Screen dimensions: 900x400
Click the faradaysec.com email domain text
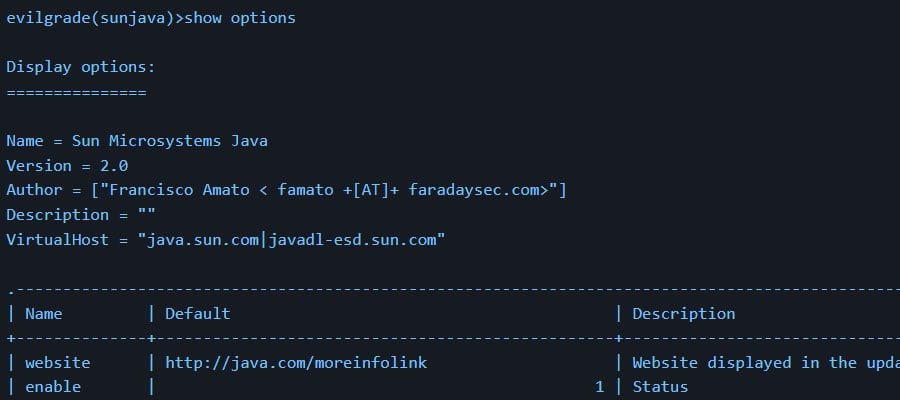(x=474, y=190)
